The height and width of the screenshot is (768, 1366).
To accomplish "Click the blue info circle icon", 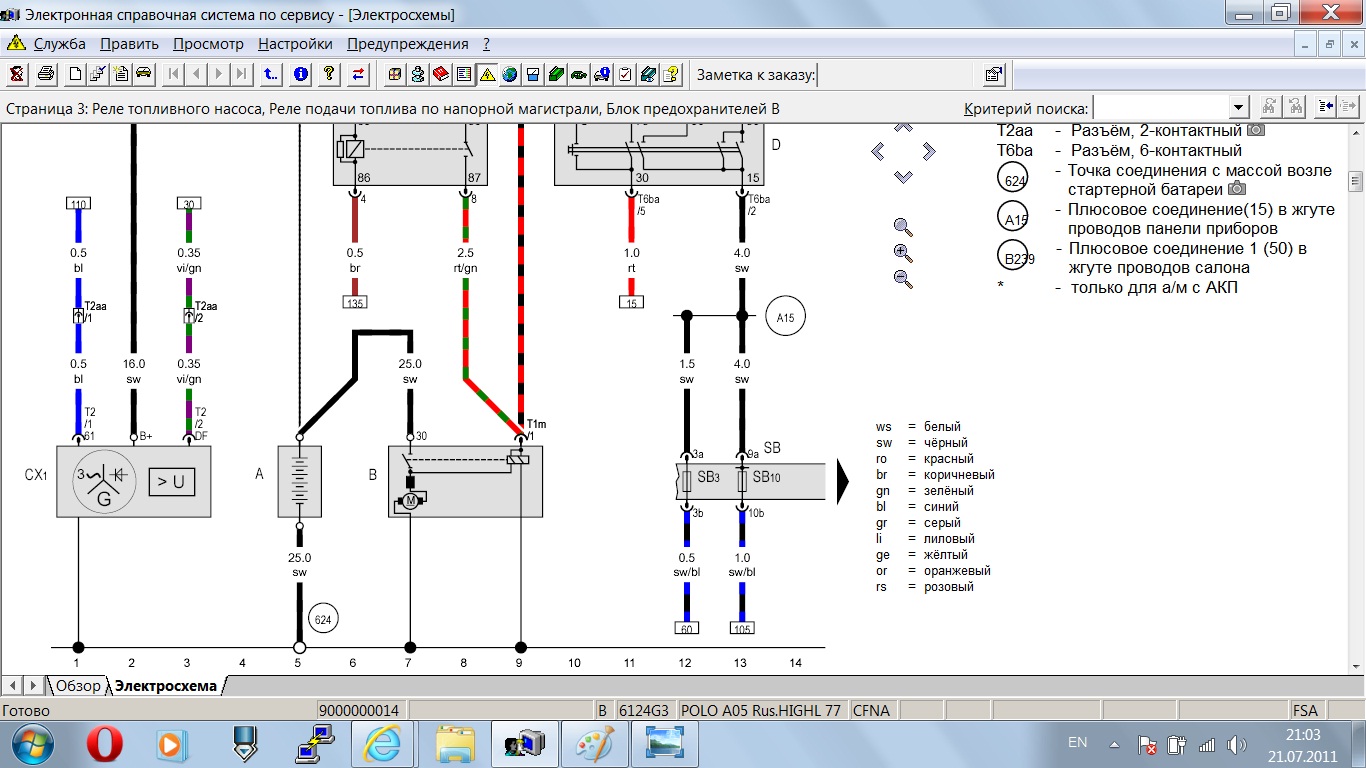I will click(300, 74).
